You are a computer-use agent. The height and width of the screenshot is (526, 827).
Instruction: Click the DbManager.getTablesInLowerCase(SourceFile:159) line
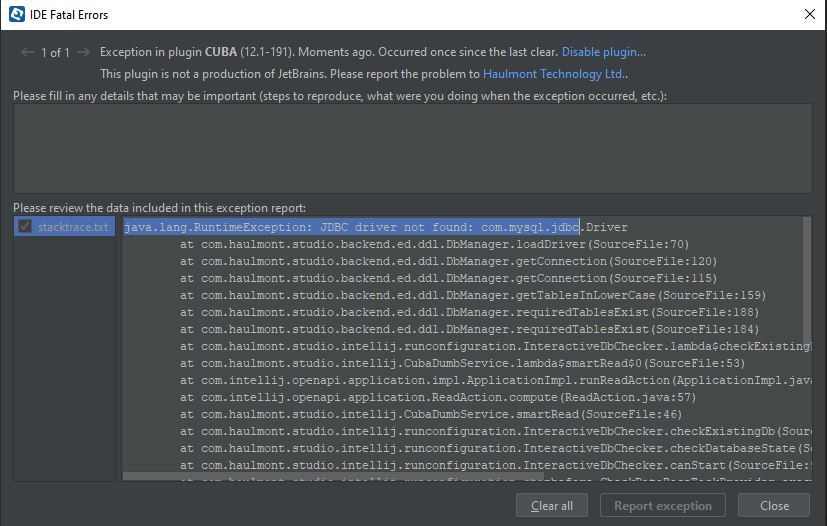pos(473,295)
